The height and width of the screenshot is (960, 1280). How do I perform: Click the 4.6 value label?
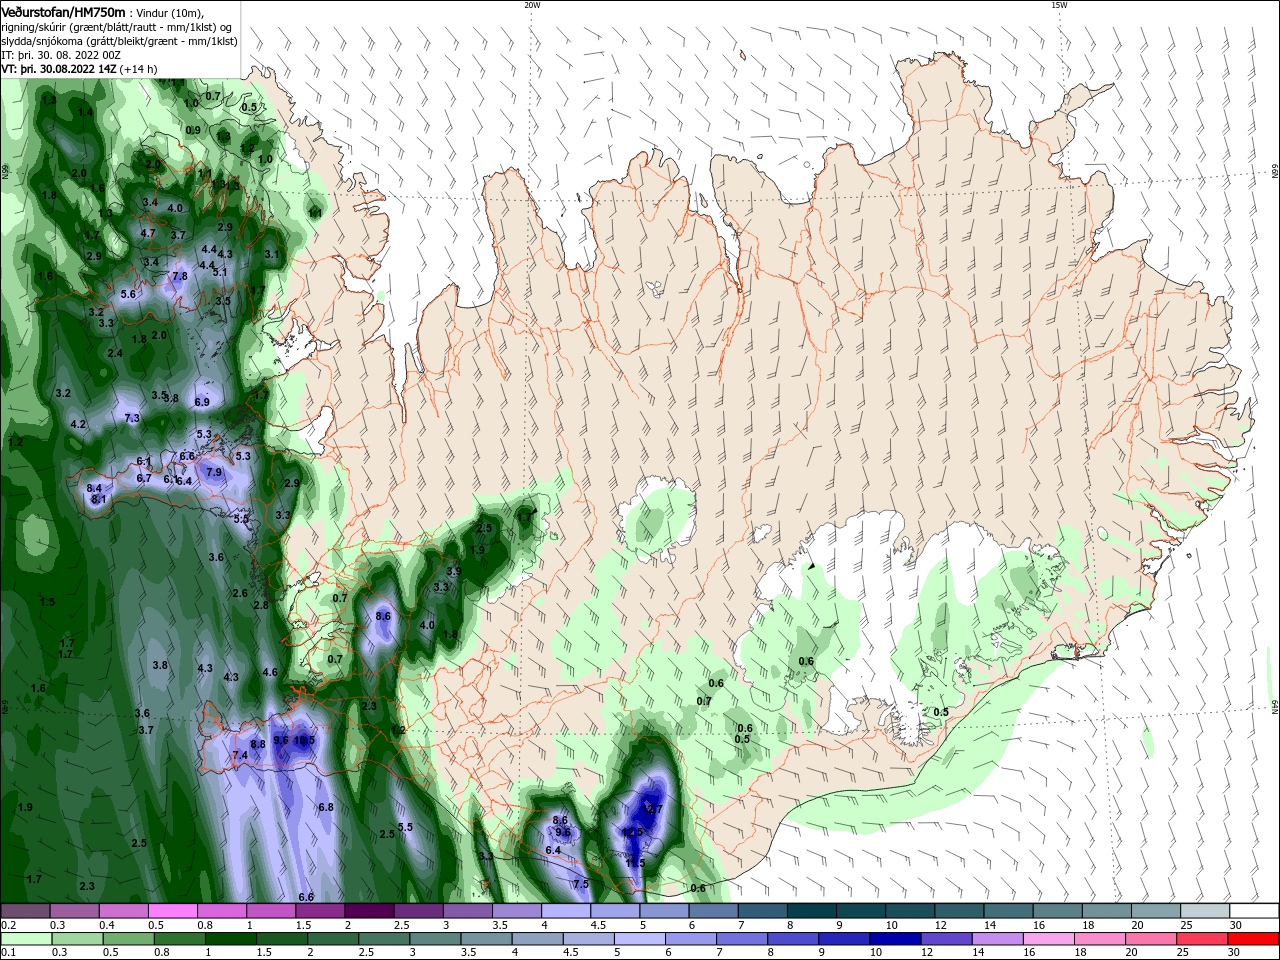coord(270,673)
